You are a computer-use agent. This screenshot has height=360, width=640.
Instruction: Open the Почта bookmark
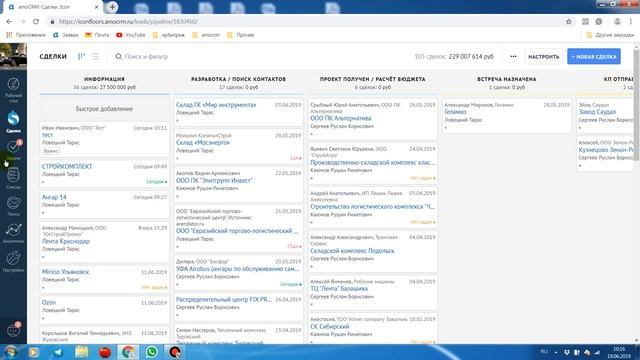click(x=97, y=35)
